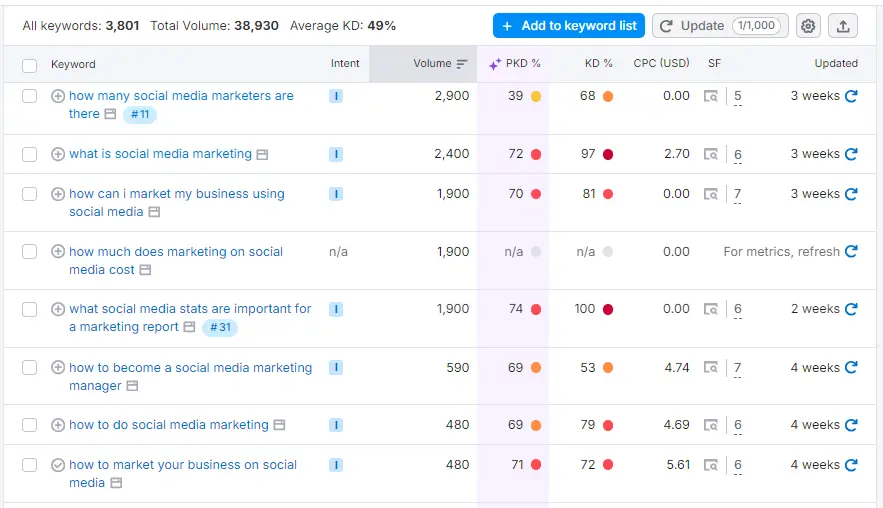The height and width of the screenshot is (508, 883).
Task: Select all keywords with header checkbox
Action: pos(30,65)
